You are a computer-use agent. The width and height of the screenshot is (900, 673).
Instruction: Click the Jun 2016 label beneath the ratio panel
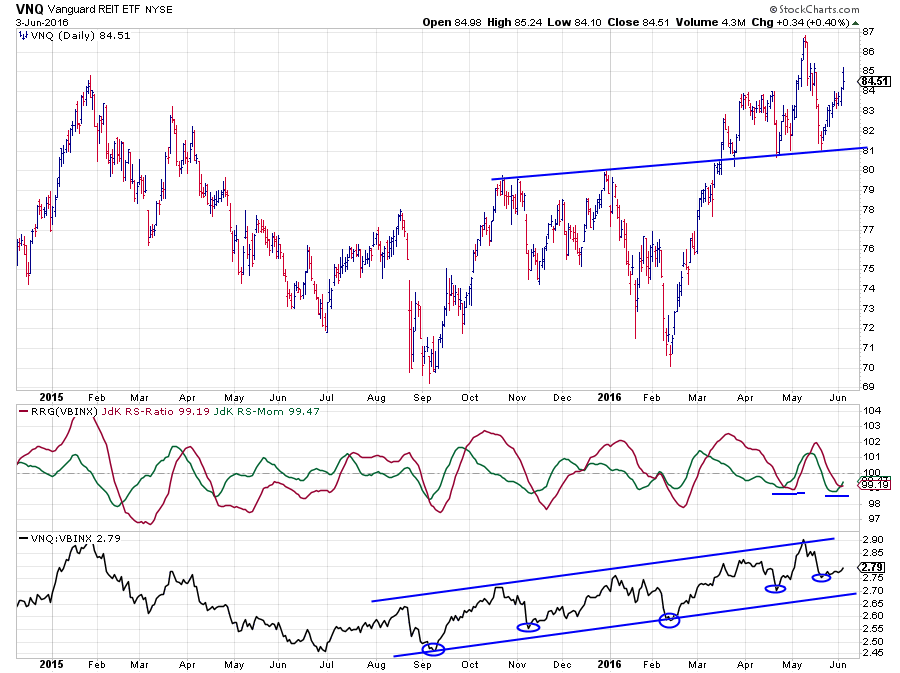click(838, 665)
